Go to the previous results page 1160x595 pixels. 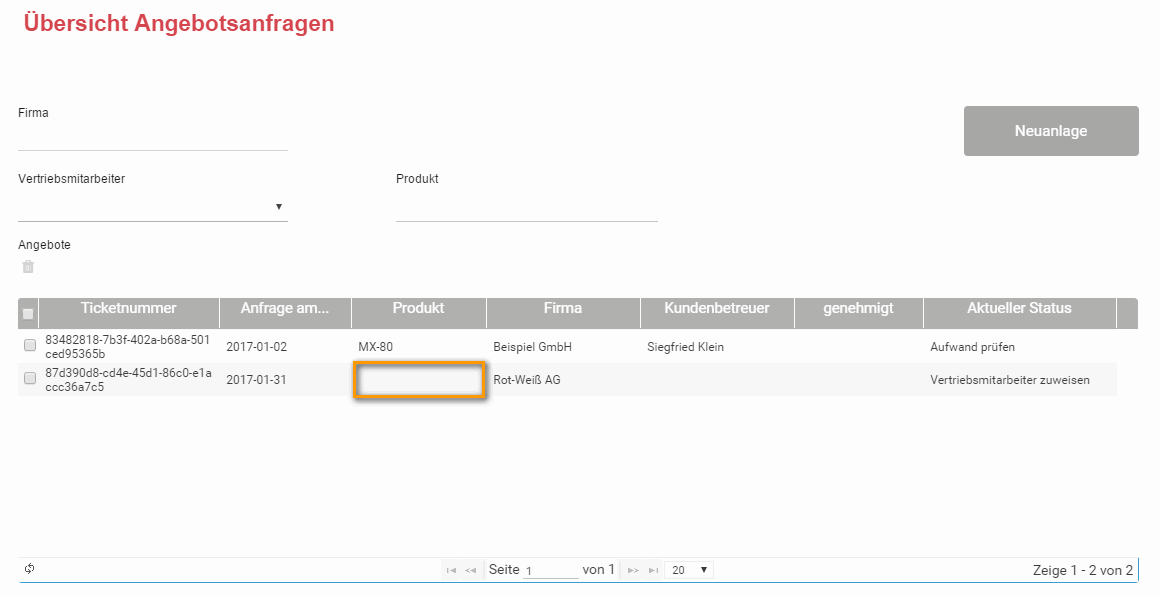pyautogui.click(x=470, y=570)
